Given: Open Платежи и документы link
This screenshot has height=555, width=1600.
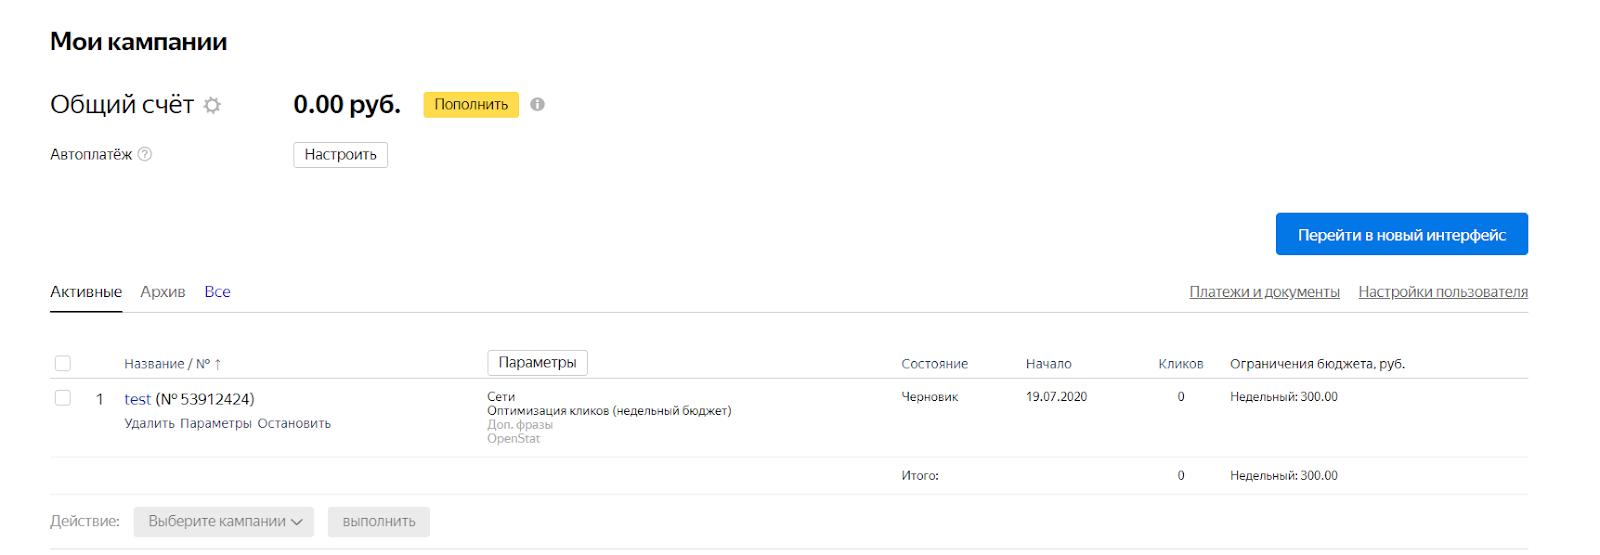Looking at the screenshot, I should pos(1264,292).
